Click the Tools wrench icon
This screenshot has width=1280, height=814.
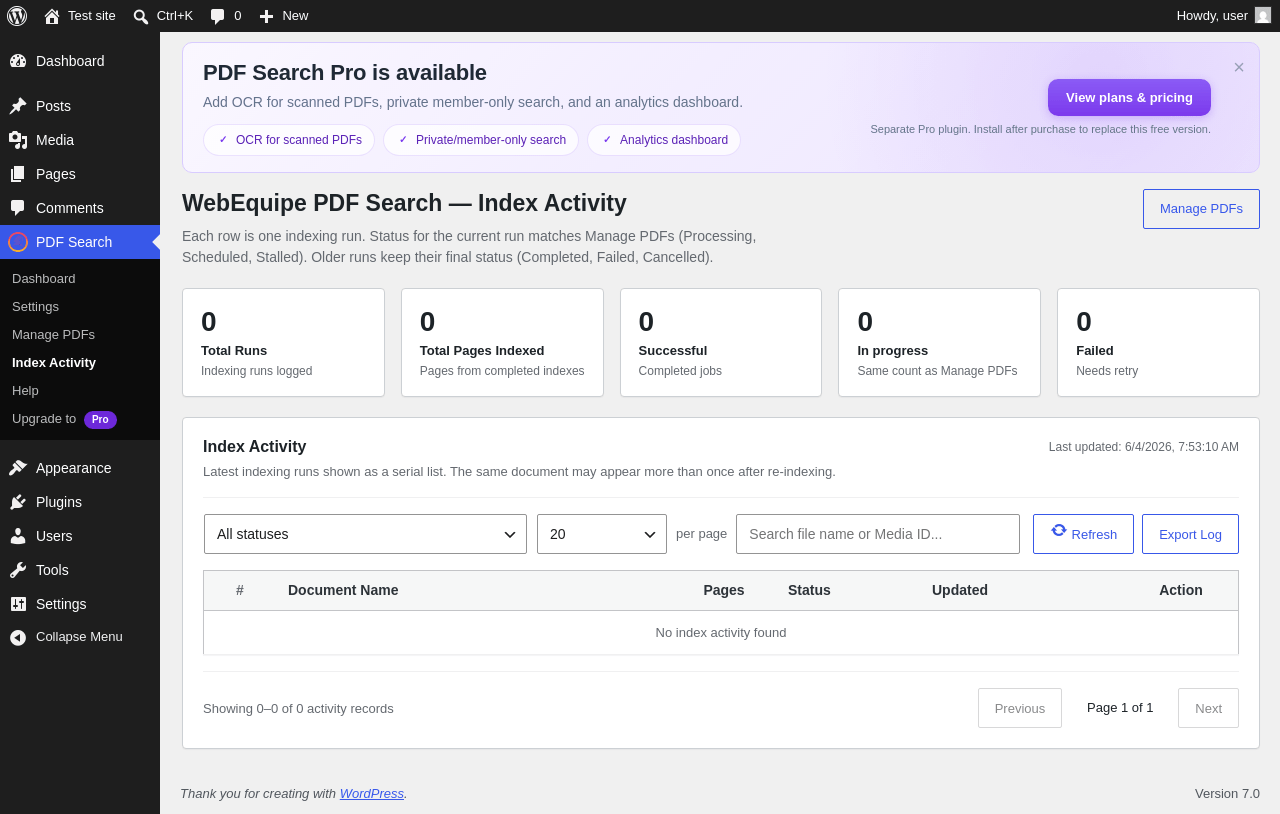click(18, 570)
